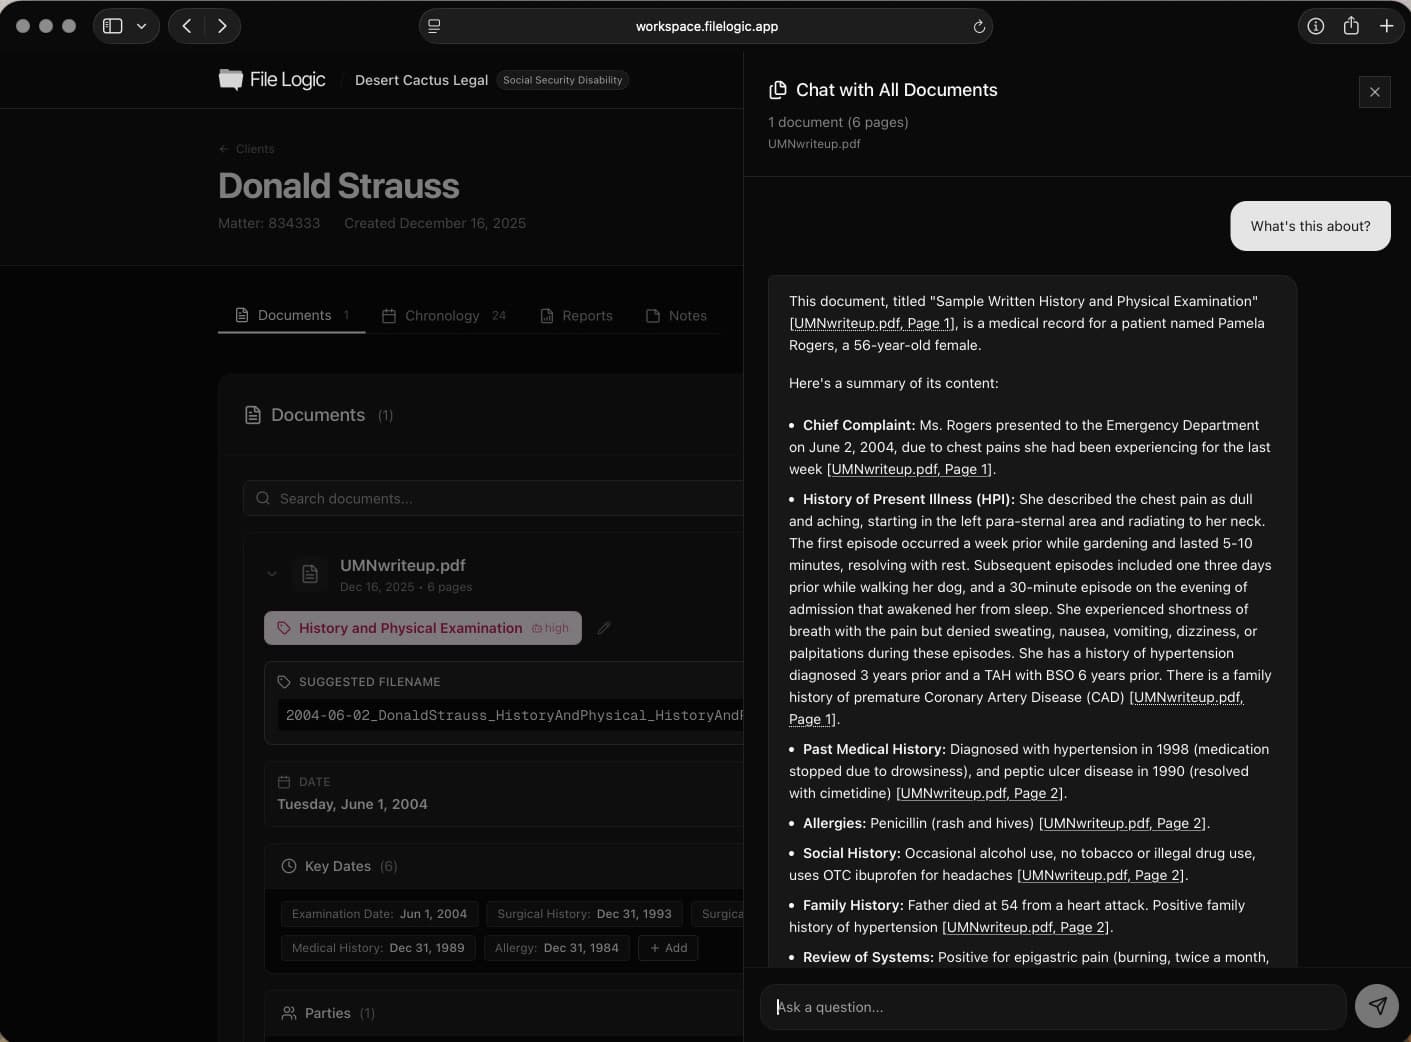Send message with paper plane button

pos(1377,1006)
